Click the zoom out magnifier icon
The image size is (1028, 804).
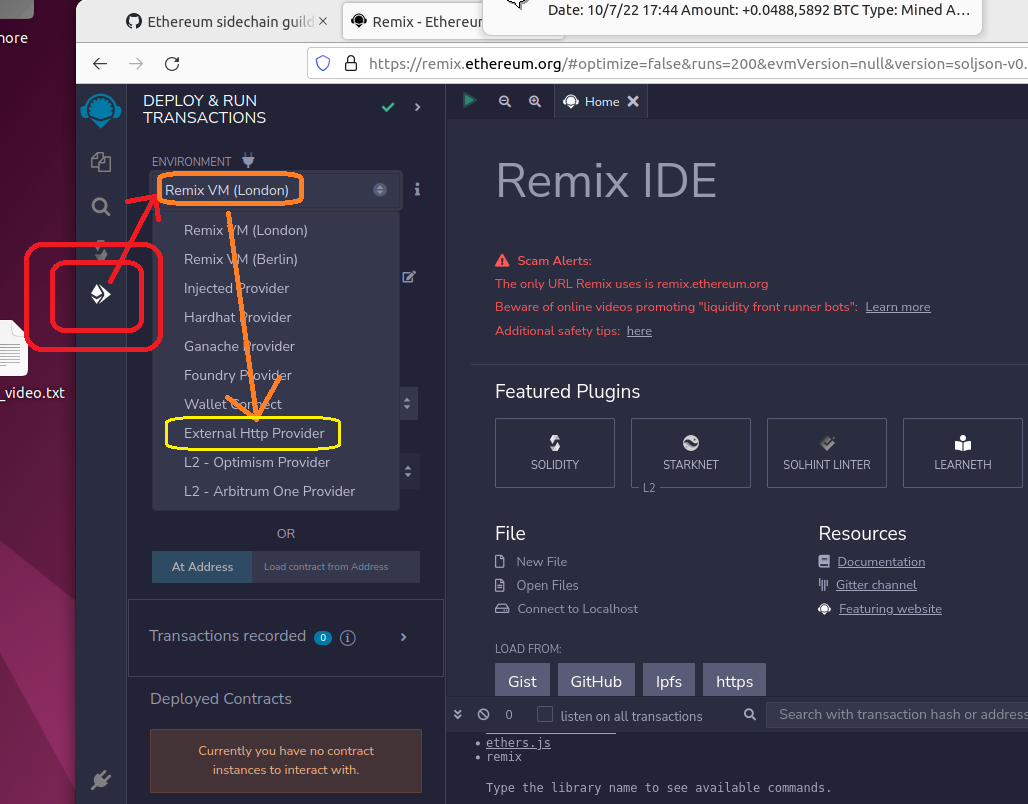[x=505, y=101]
